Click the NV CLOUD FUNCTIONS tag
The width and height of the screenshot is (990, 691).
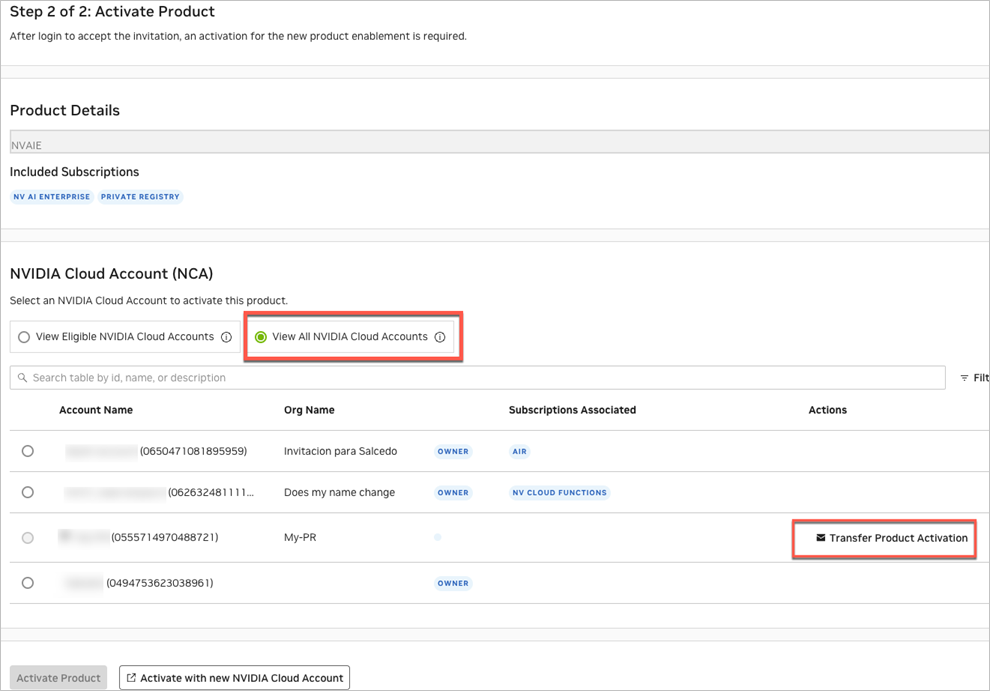click(559, 493)
